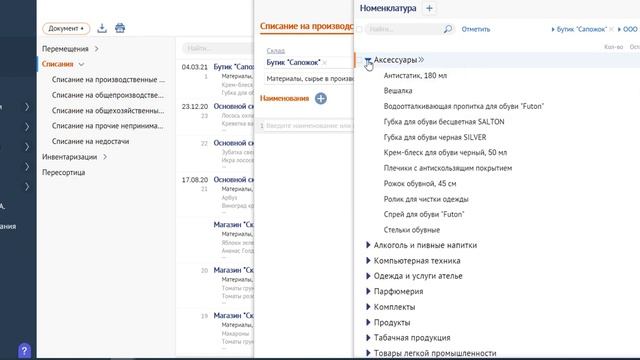640x360 pixels.
Task: Click the download icon next to Документ
Action: (102, 28)
